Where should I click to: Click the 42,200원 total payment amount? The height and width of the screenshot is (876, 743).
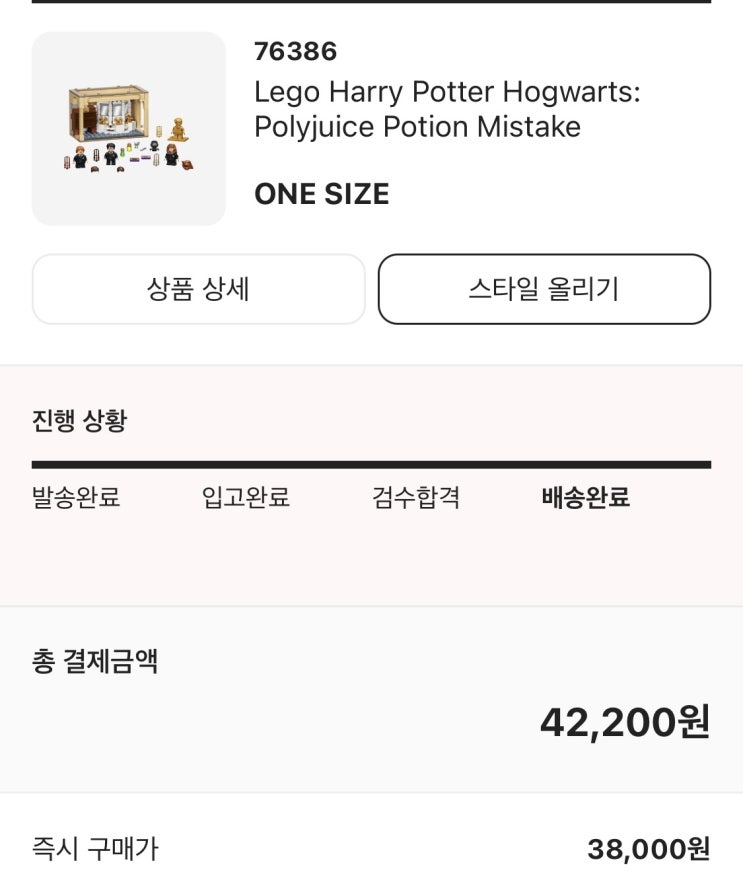coord(624,721)
